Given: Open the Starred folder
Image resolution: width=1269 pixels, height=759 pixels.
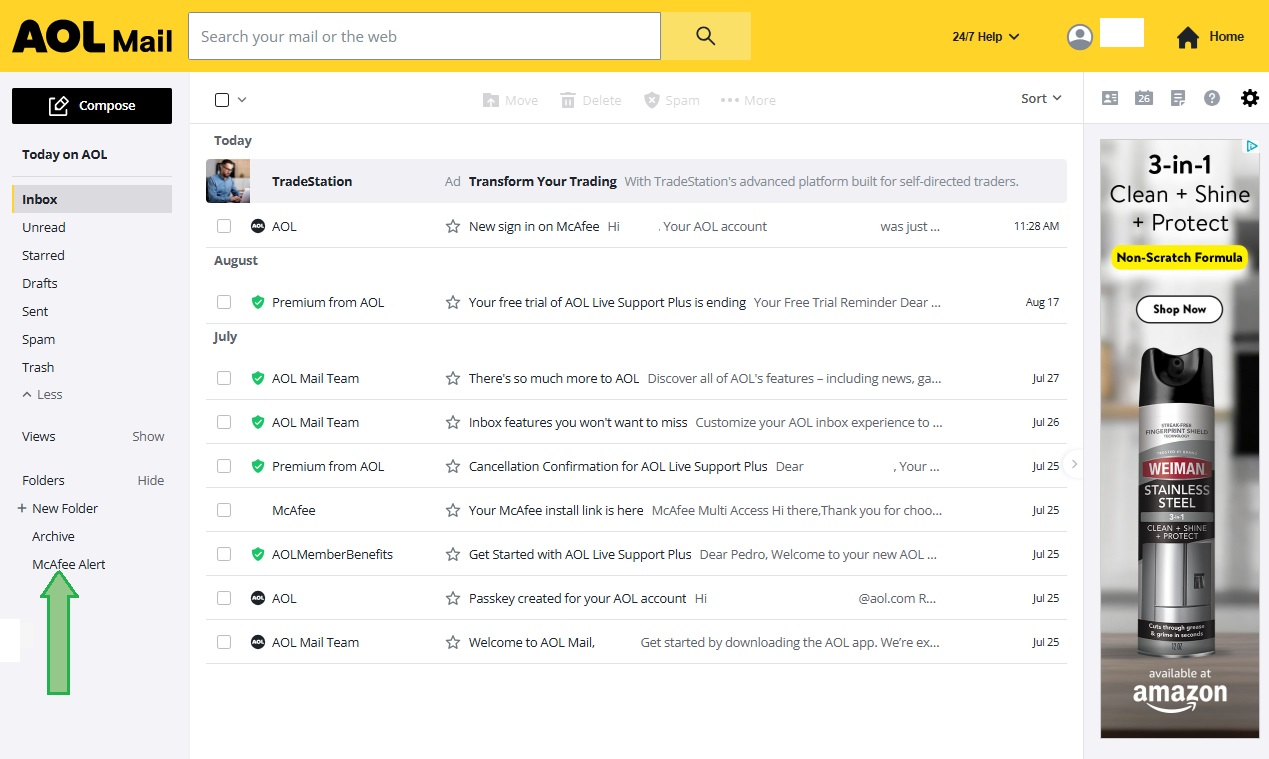Looking at the screenshot, I should pyautogui.click(x=43, y=255).
